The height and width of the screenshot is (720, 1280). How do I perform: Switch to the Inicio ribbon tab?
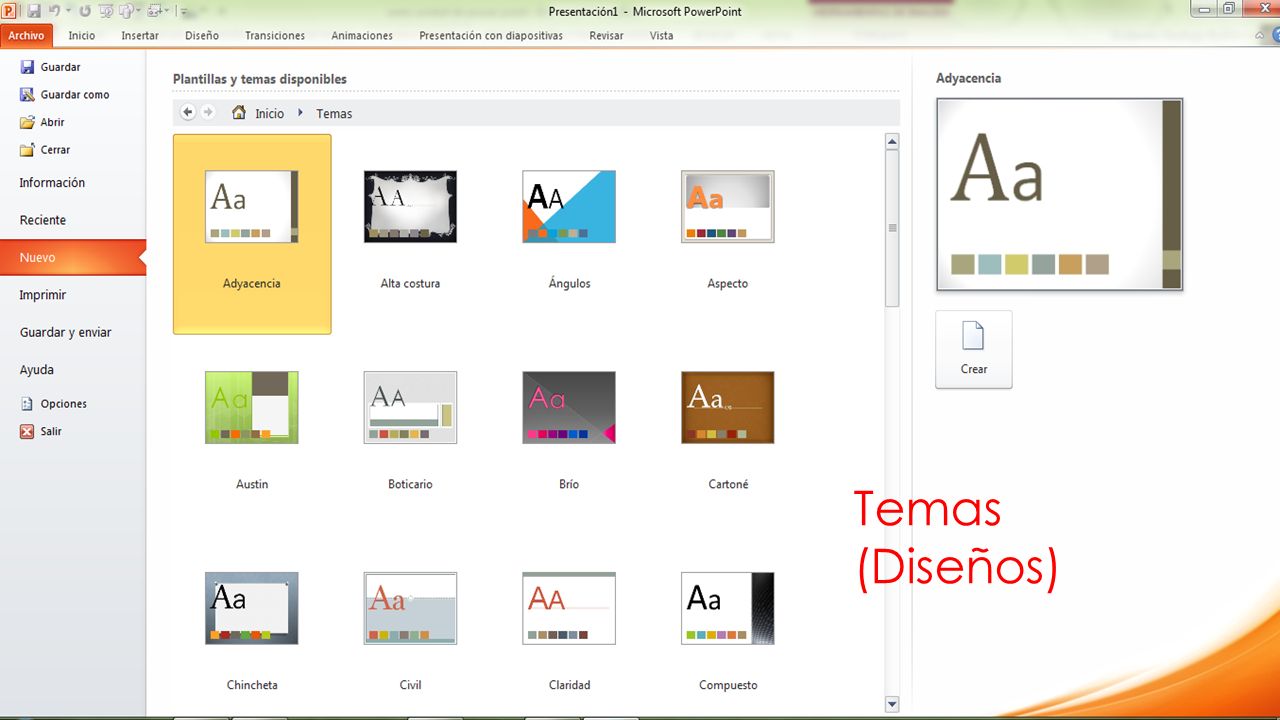[x=82, y=35]
